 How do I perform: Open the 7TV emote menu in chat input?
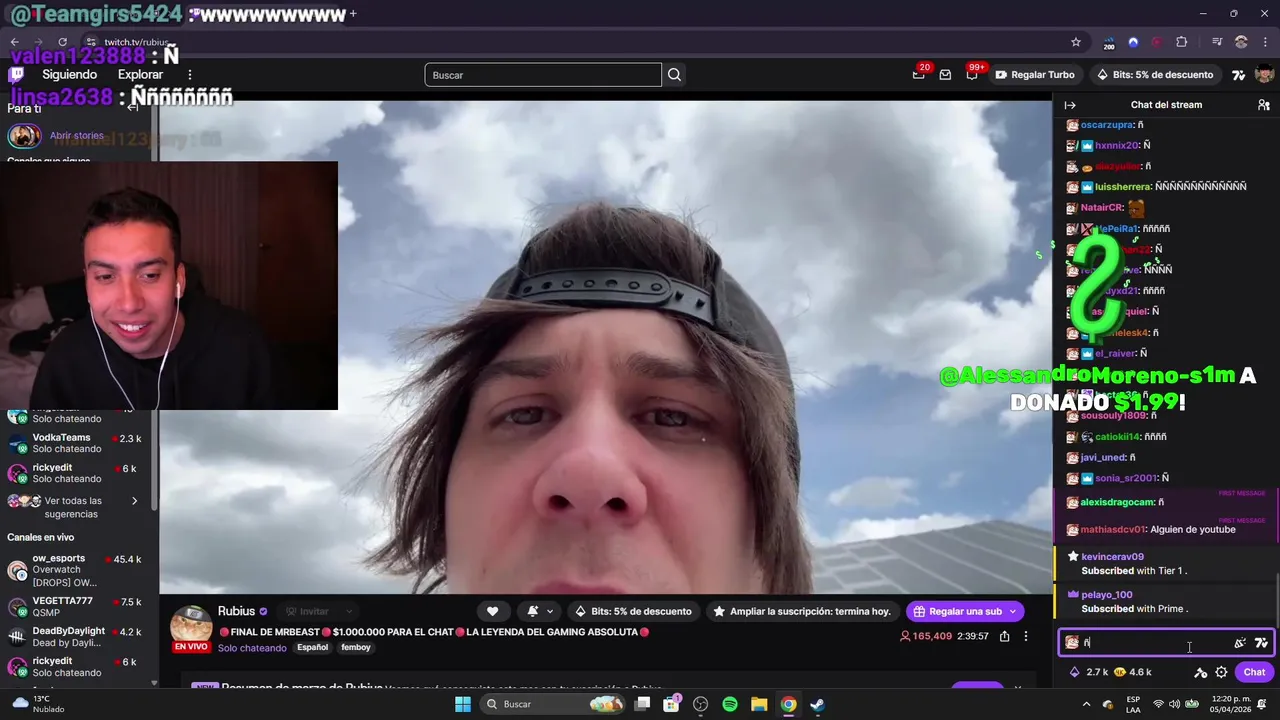[x=1261, y=643]
